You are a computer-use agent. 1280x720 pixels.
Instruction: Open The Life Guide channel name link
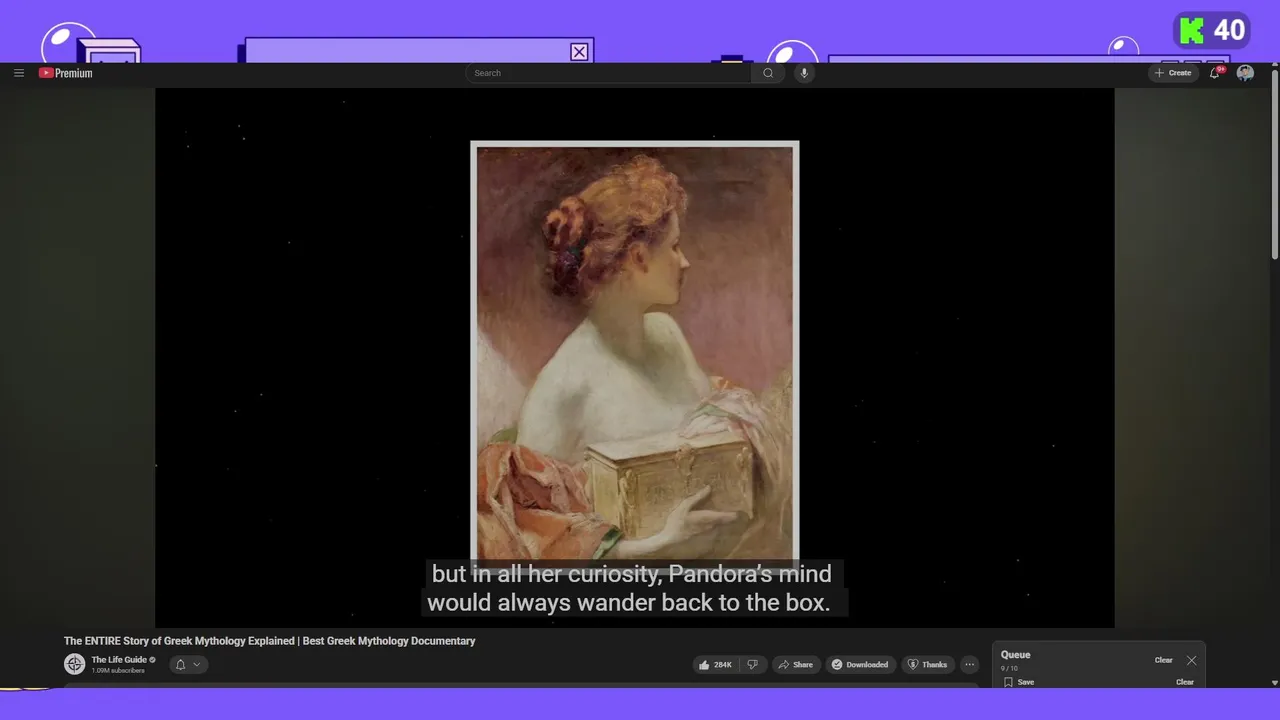[x=119, y=660]
